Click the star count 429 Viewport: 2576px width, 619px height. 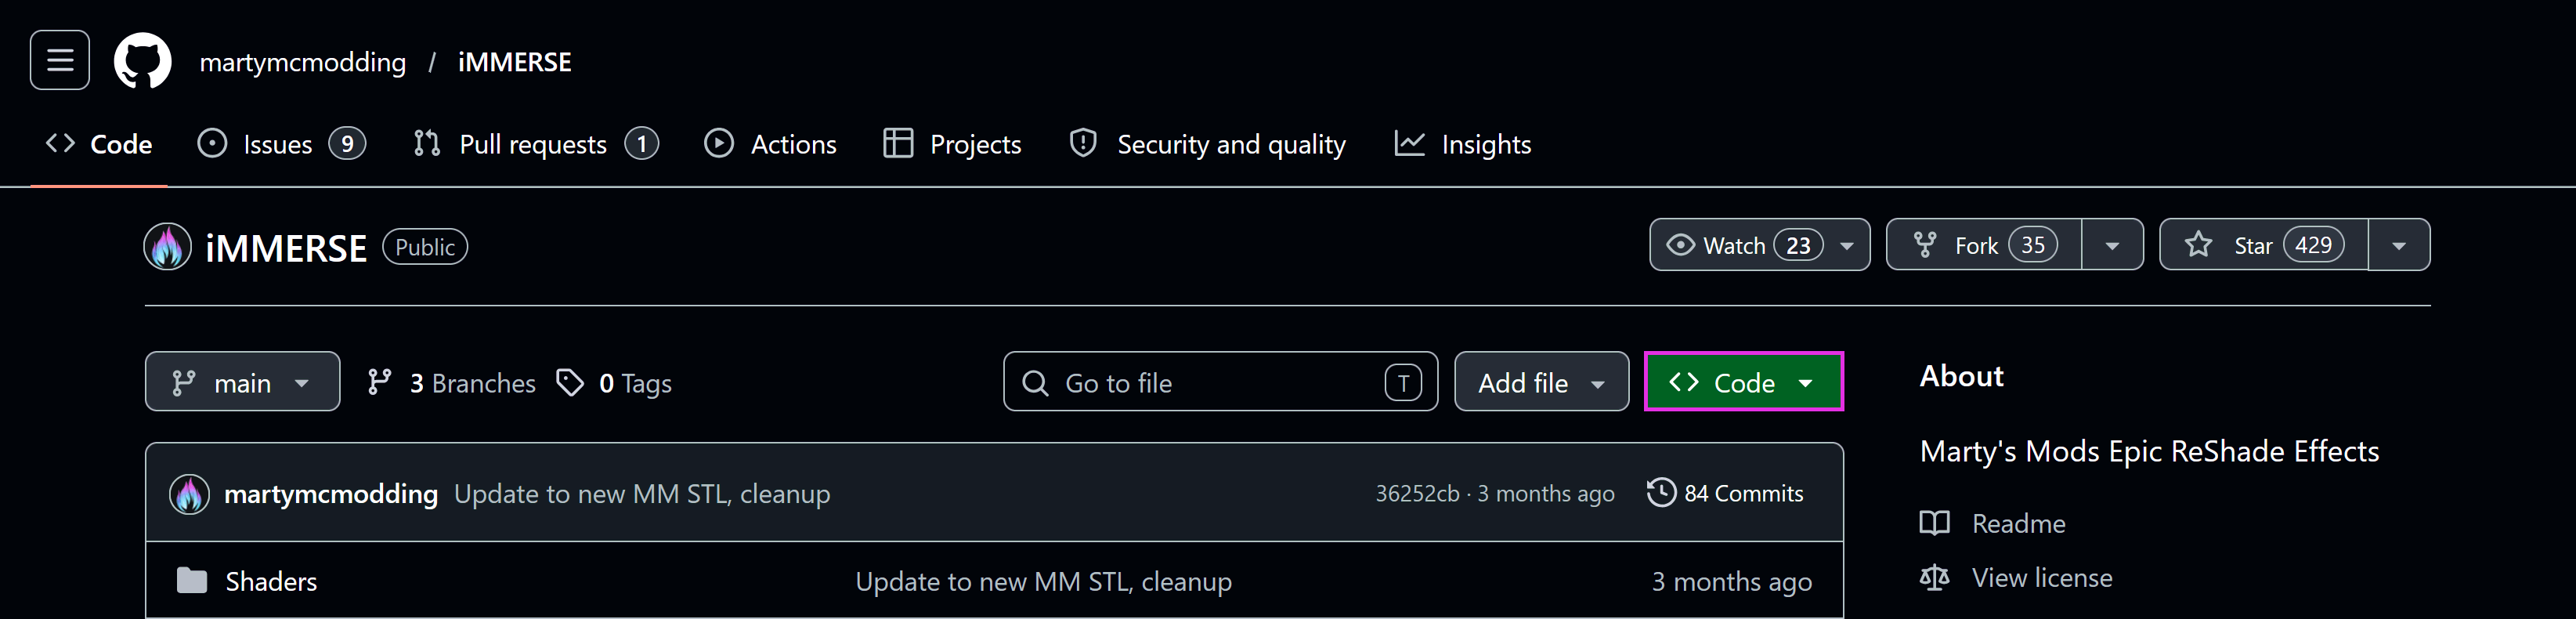click(2314, 245)
